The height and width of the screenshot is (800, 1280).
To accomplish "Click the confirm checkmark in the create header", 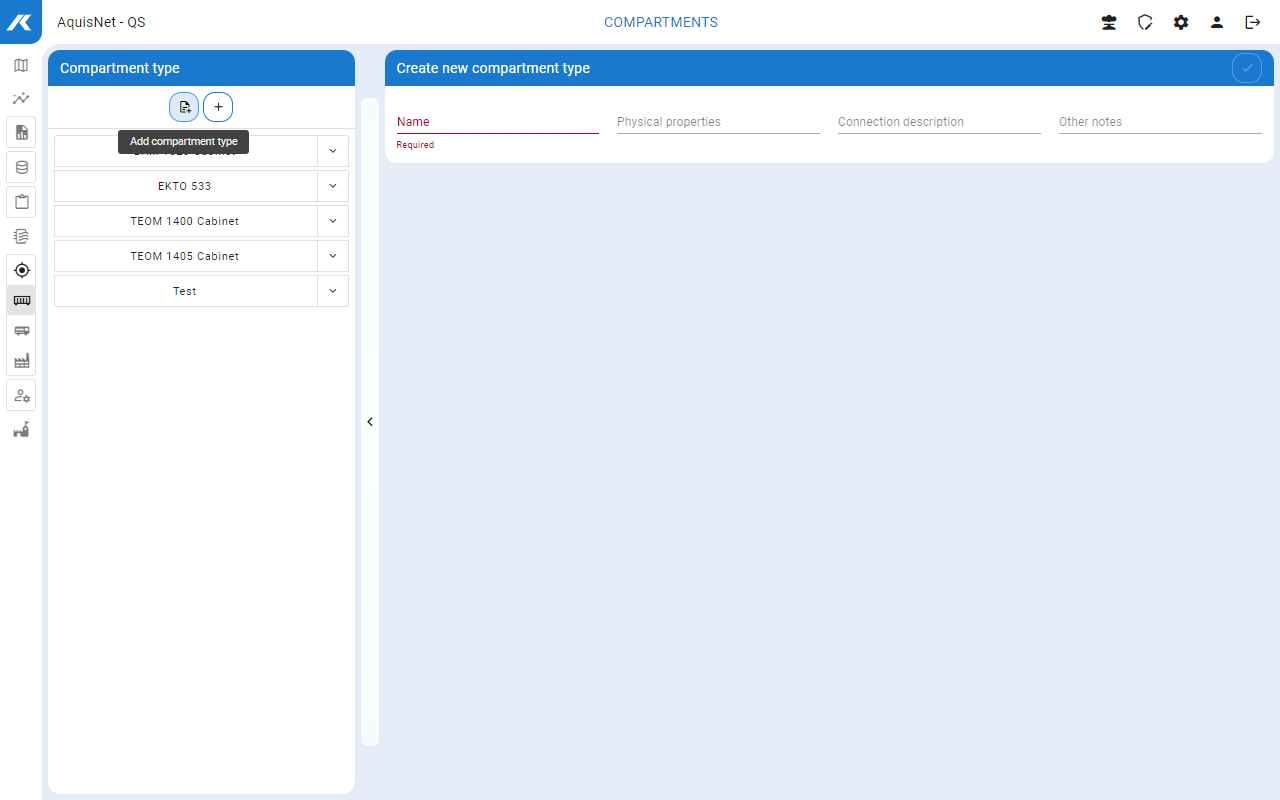I will click(1246, 68).
